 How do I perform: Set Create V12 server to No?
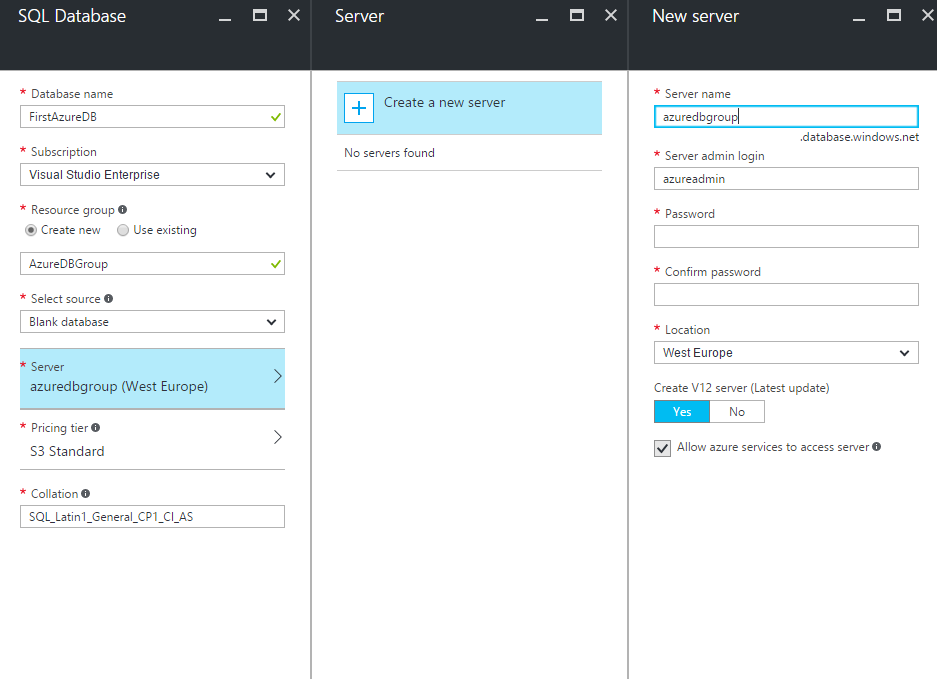(737, 412)
